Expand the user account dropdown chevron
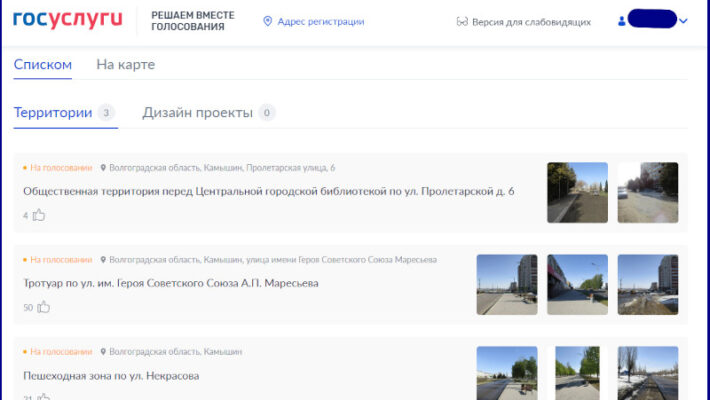This screenshot has height=400, width=710. [x=683, y=21]
